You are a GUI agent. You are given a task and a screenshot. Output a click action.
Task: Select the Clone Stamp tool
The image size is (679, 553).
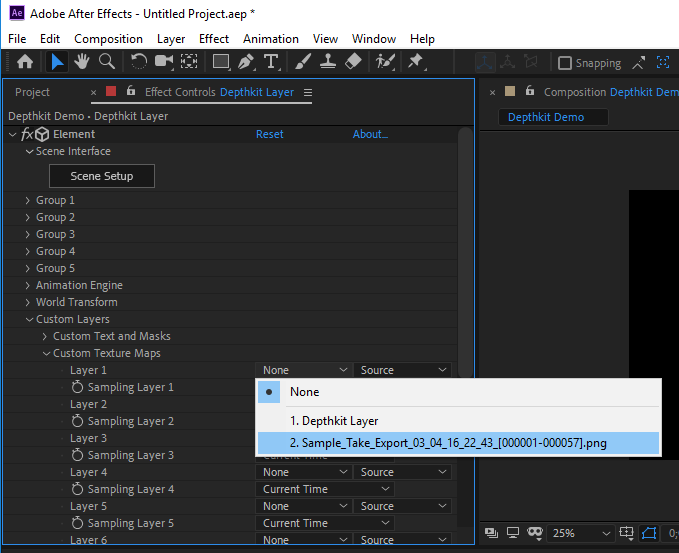(x=327, y=62)
